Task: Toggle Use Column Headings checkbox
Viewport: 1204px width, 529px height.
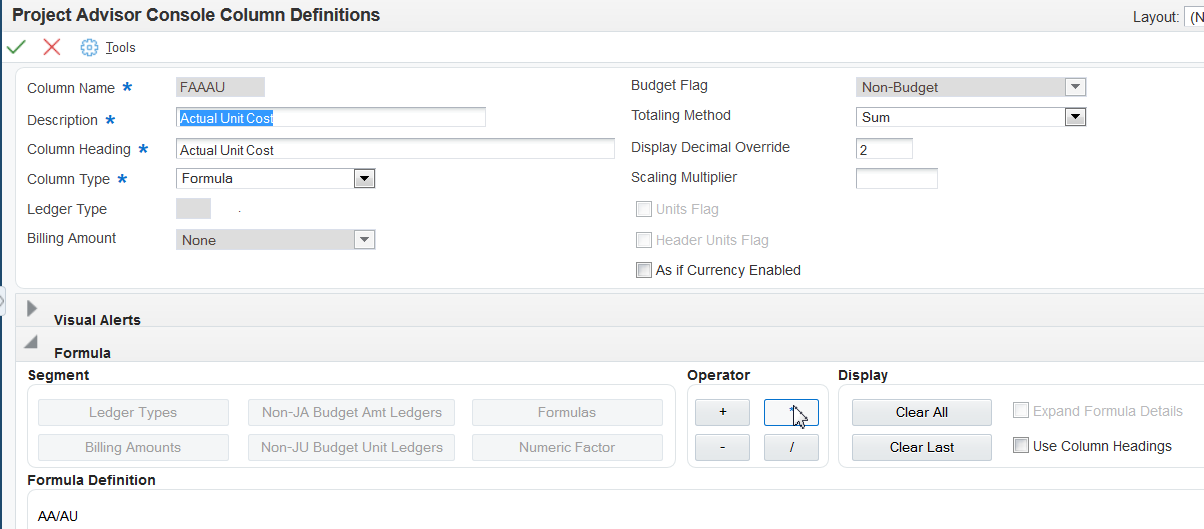Action: (1021, 446)
